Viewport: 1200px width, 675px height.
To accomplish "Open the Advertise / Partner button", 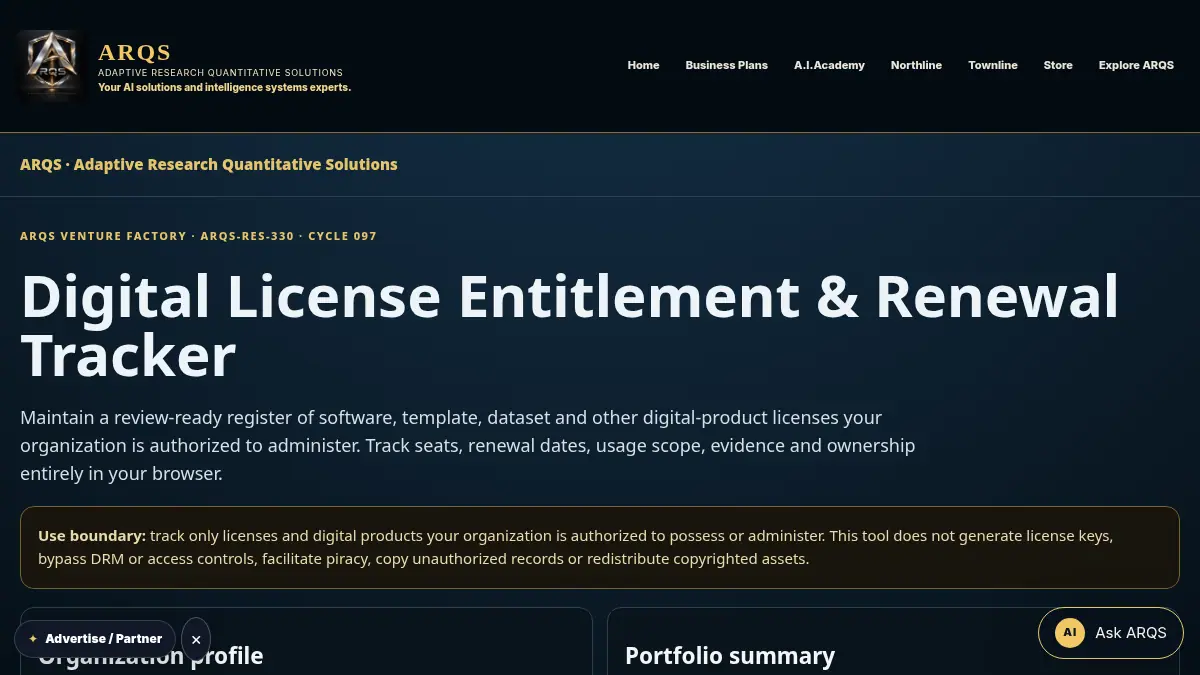I will coord(95,639).
